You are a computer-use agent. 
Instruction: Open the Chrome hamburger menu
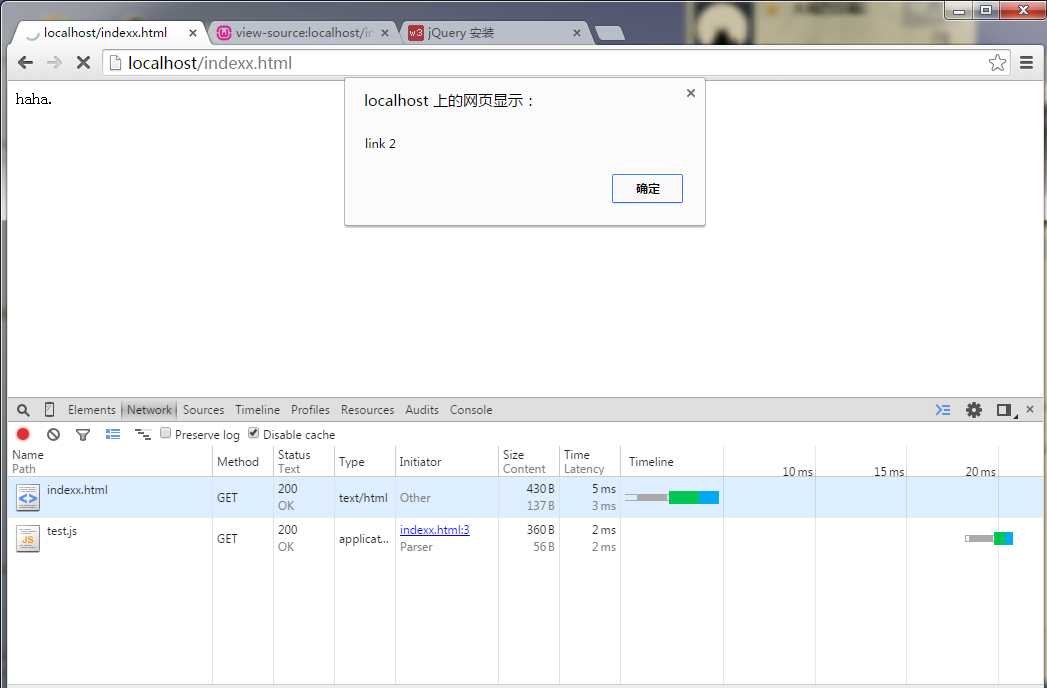coord(1026,63)
